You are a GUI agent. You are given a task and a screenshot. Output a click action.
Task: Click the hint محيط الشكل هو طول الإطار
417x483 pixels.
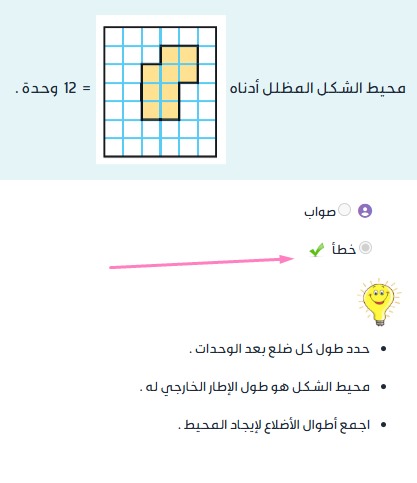(255, 387)
